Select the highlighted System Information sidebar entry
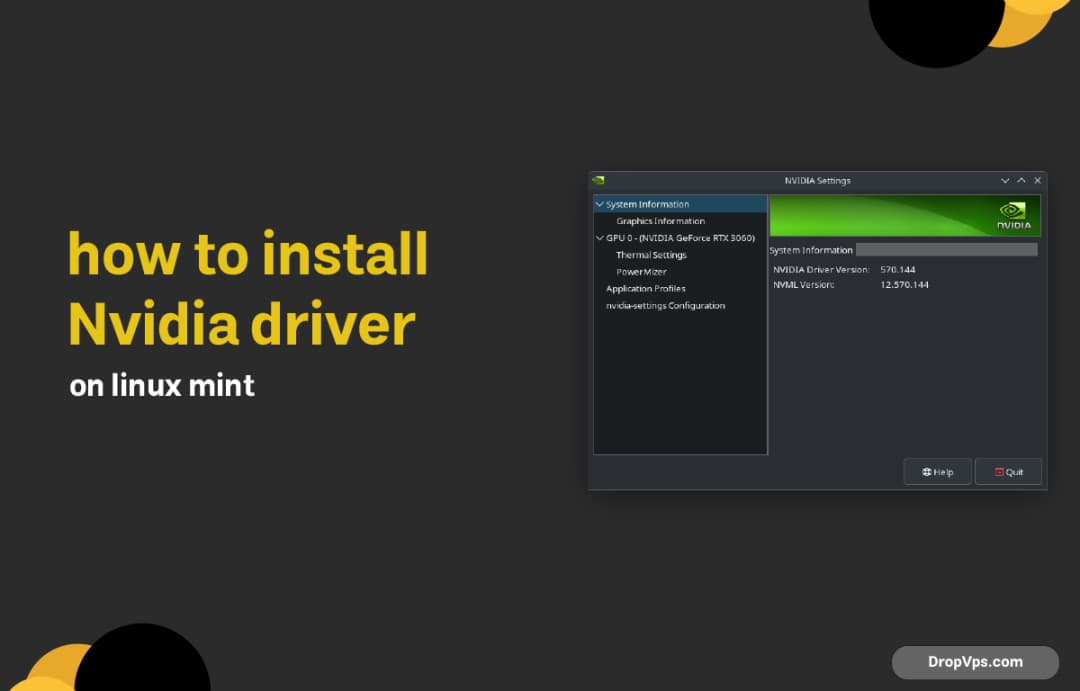The image size is (1080, 691). point(646,203)
